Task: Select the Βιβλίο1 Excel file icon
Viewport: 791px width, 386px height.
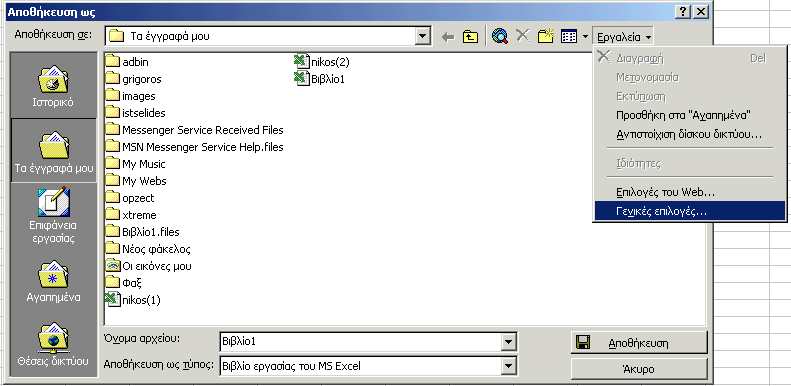Action: click(x=302, y=79)
